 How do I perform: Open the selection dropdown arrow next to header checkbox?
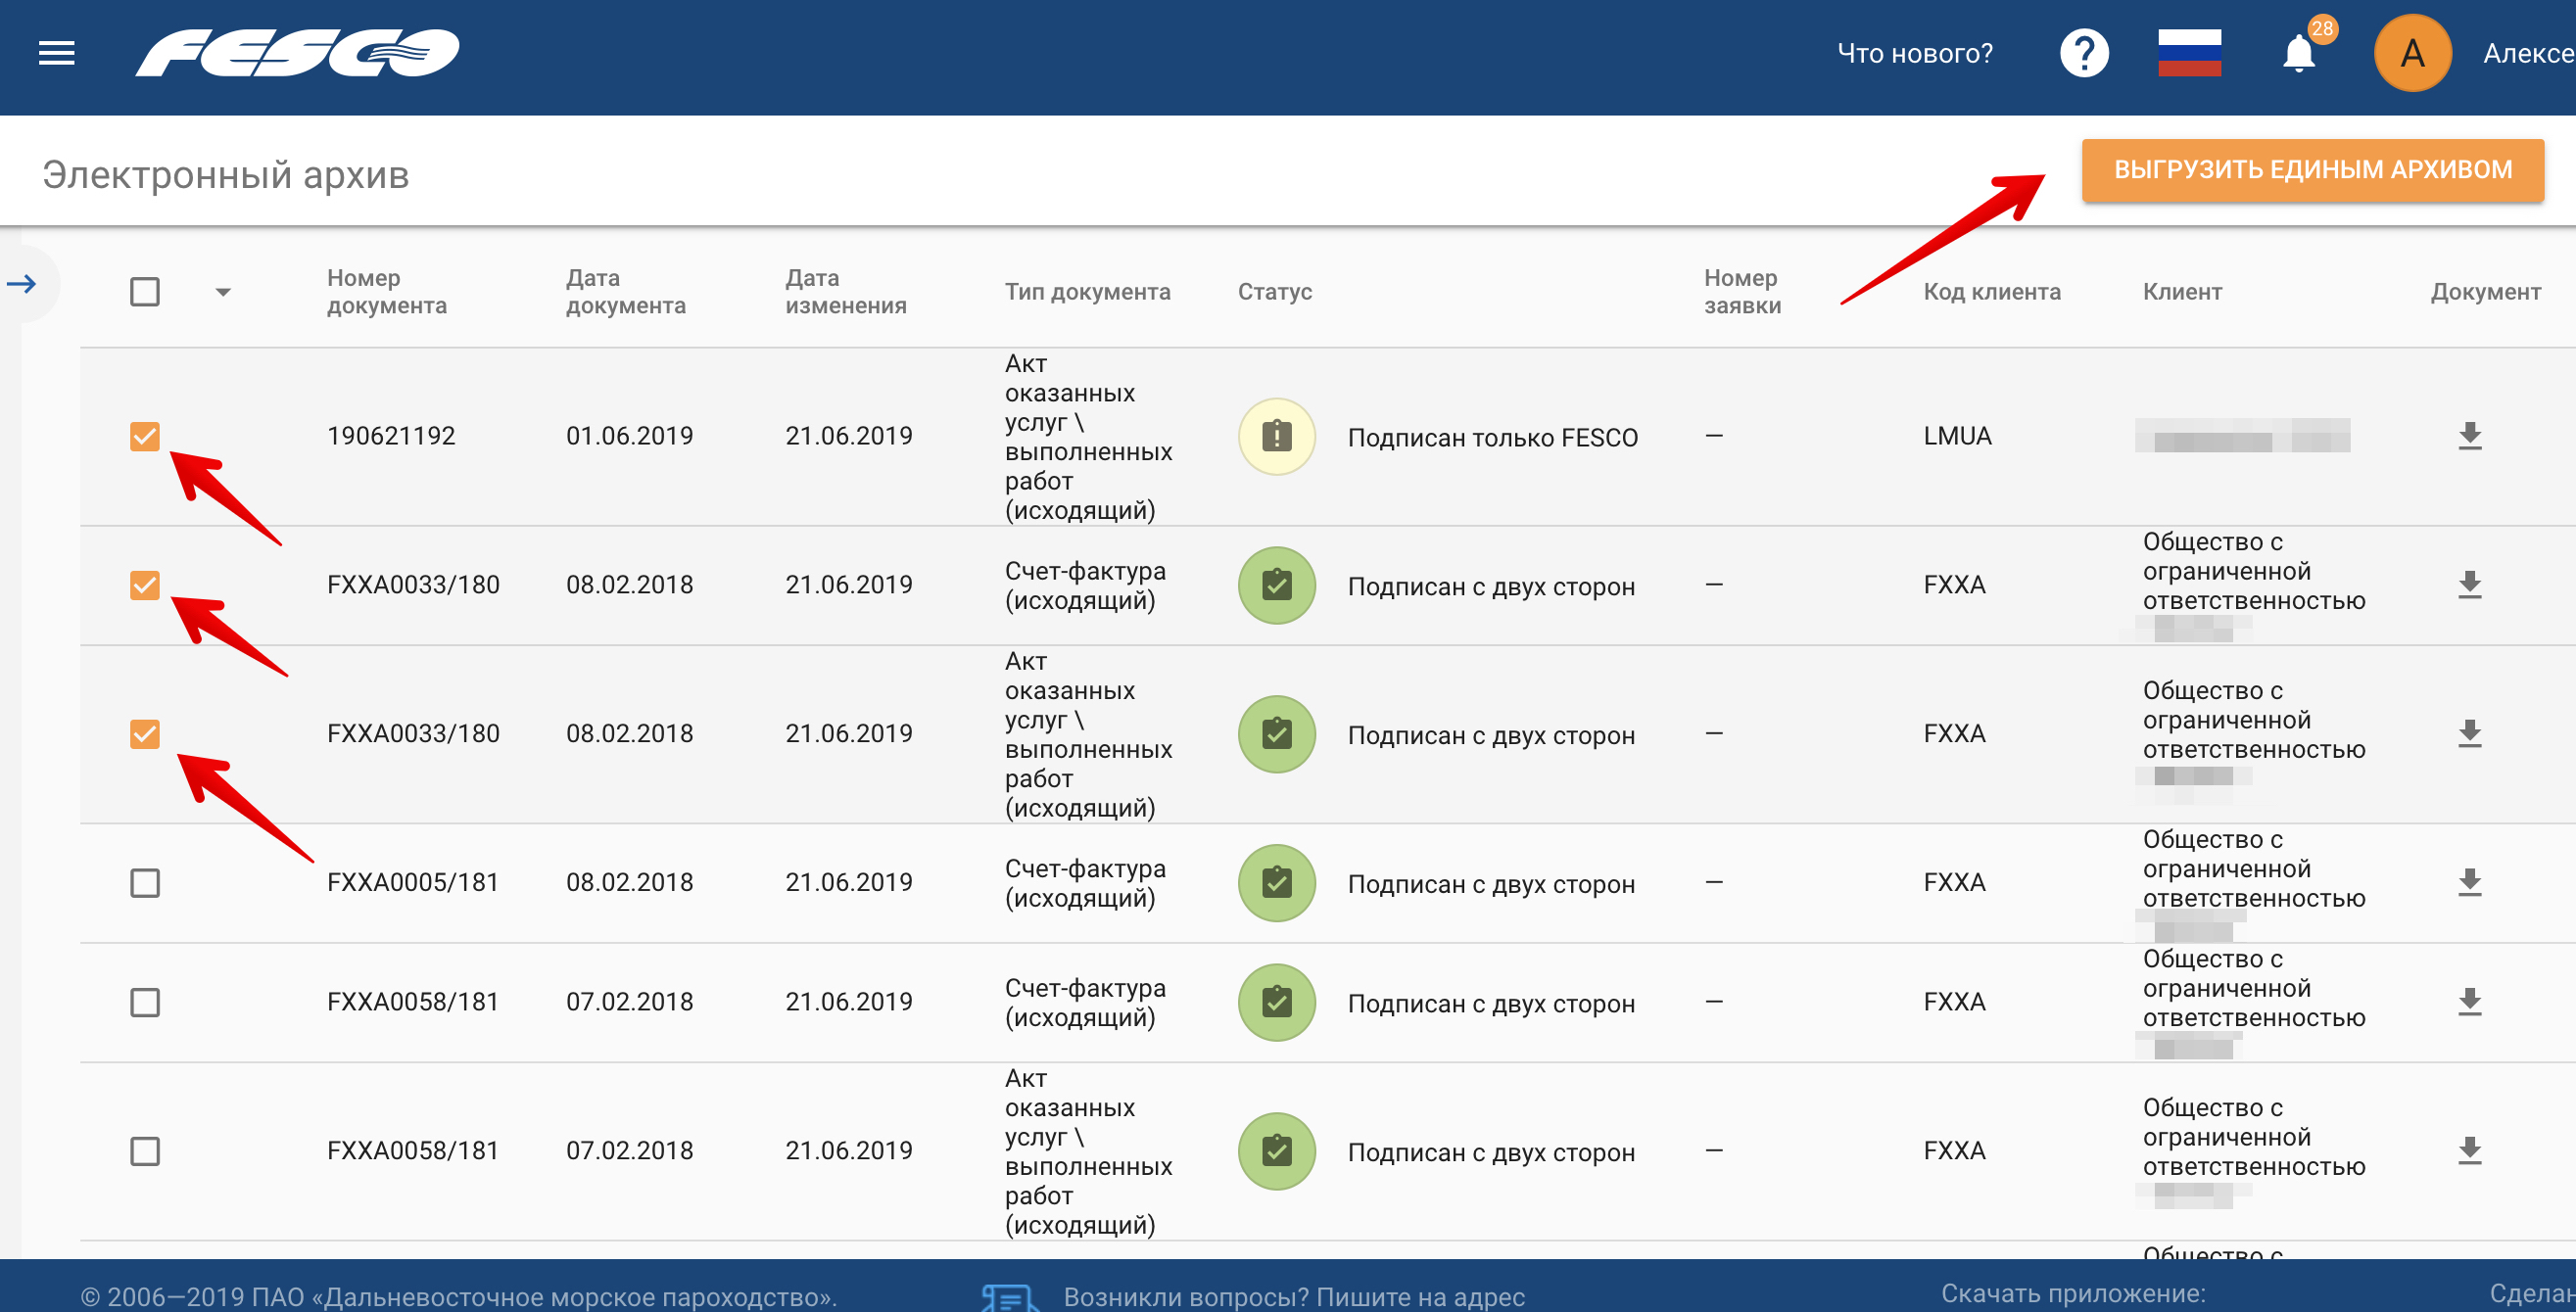pos(223,292)
